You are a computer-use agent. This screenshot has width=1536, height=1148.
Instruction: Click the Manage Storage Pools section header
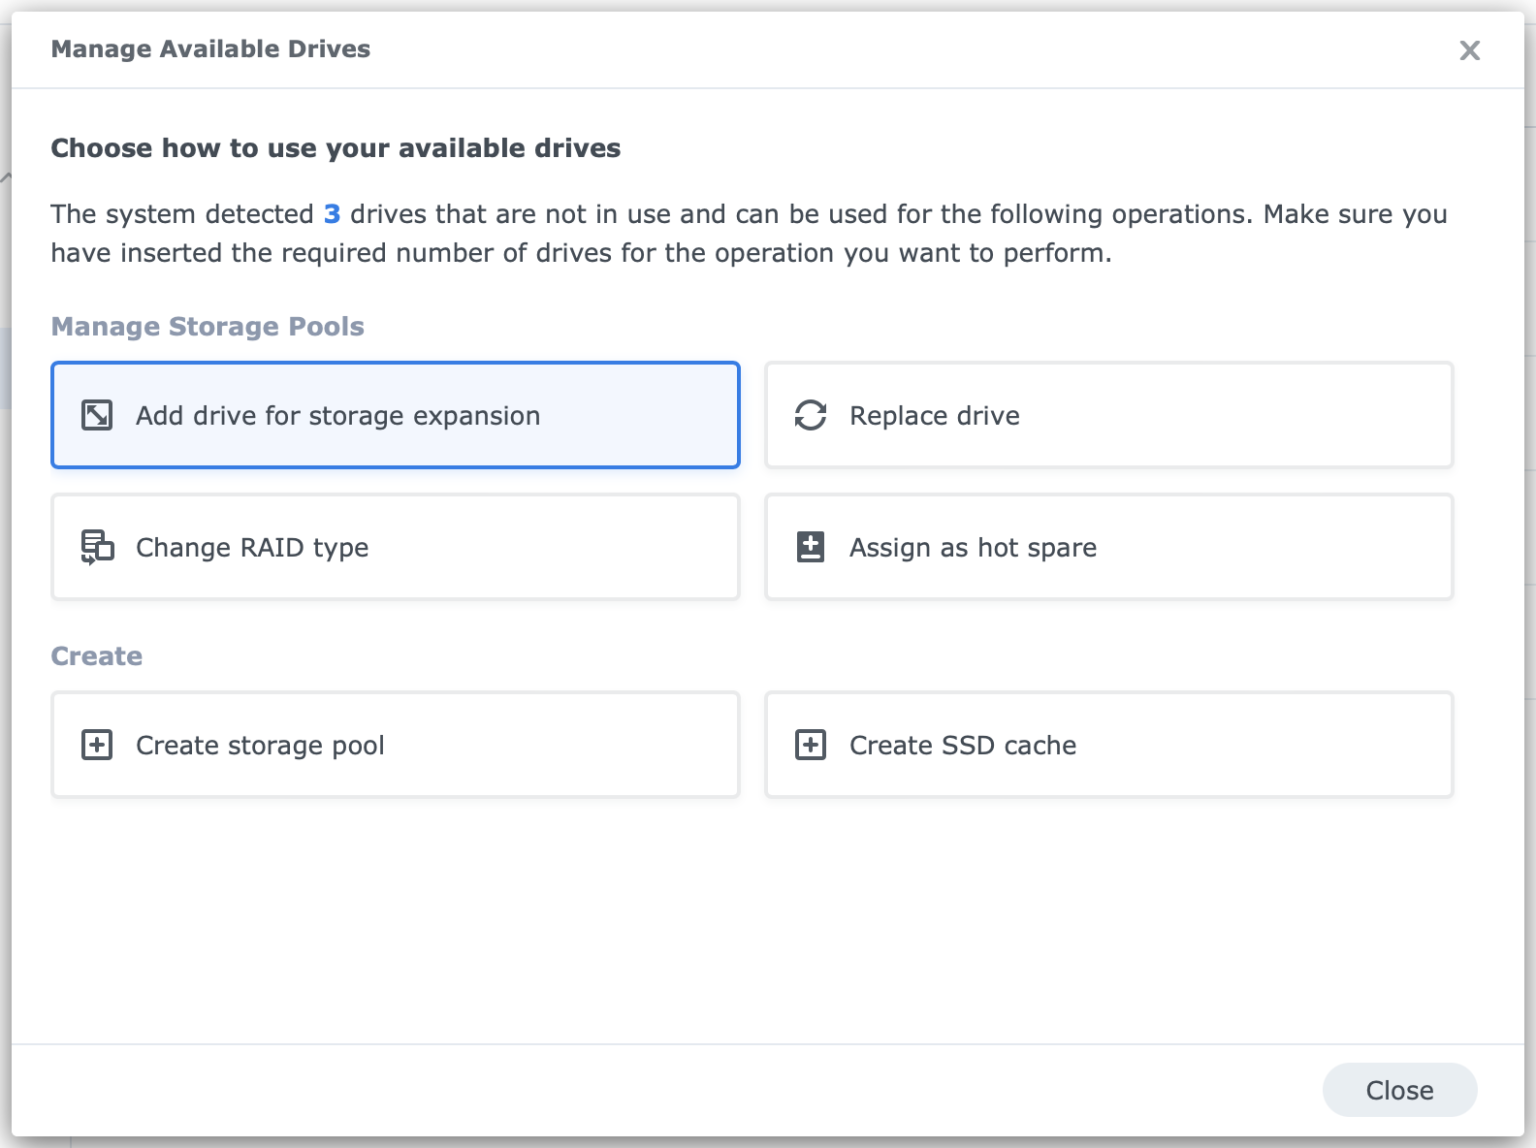pyautogui.click(x=208, y=326)
